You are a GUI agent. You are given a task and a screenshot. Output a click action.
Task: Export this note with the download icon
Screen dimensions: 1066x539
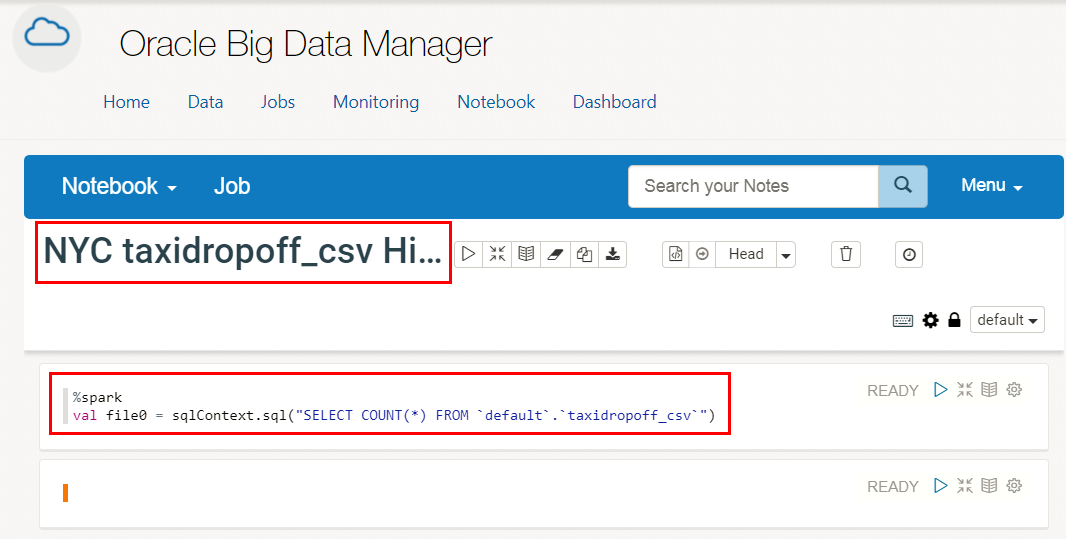point(613,255)
